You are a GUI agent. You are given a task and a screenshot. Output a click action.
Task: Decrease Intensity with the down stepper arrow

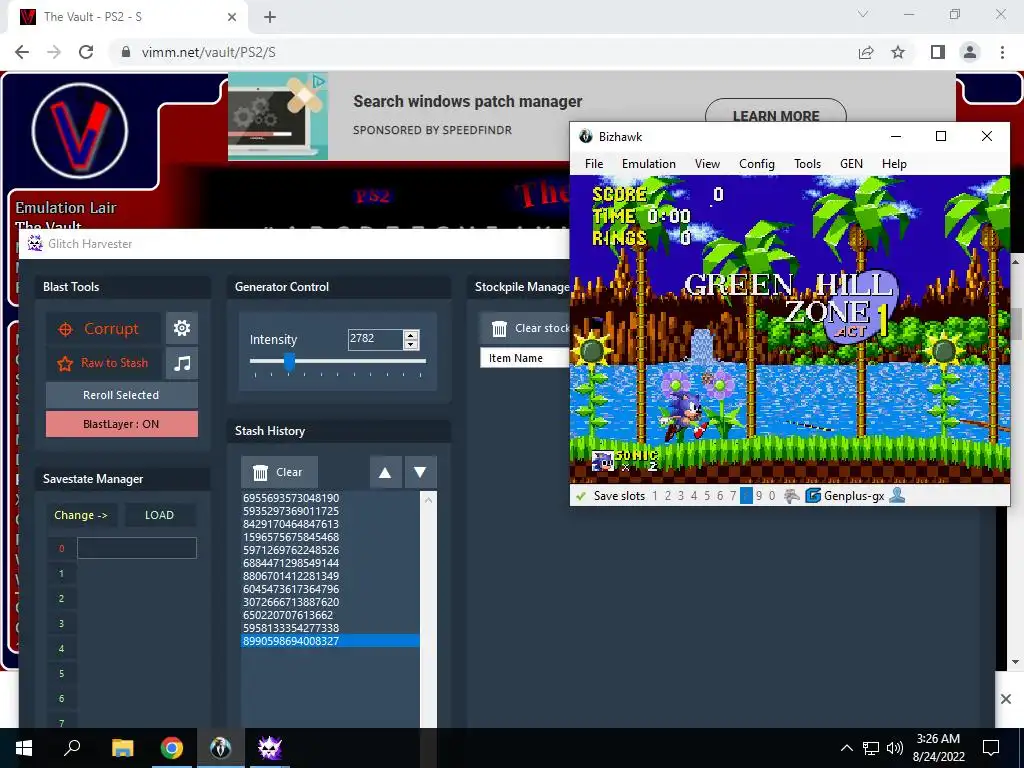coord(411,344)
